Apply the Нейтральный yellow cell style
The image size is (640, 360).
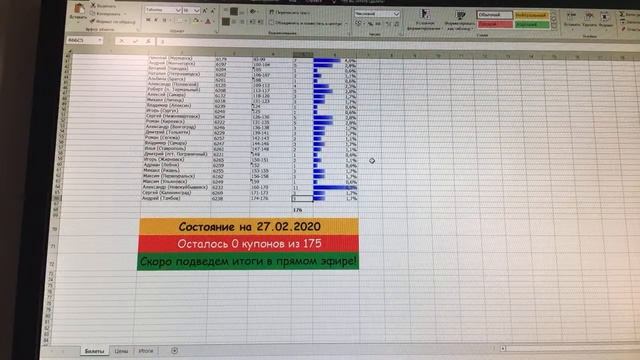click(x=531, y=15)
